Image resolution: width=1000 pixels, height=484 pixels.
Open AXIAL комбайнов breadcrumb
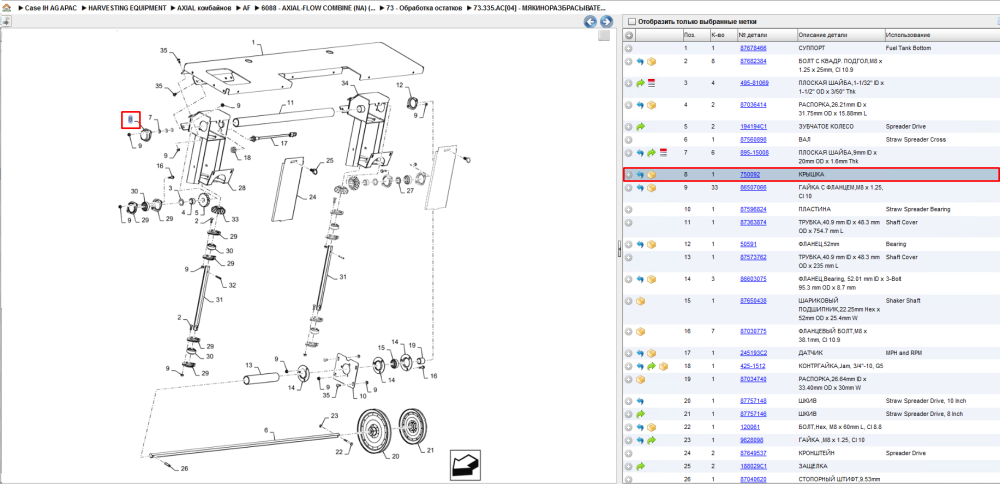205,8
